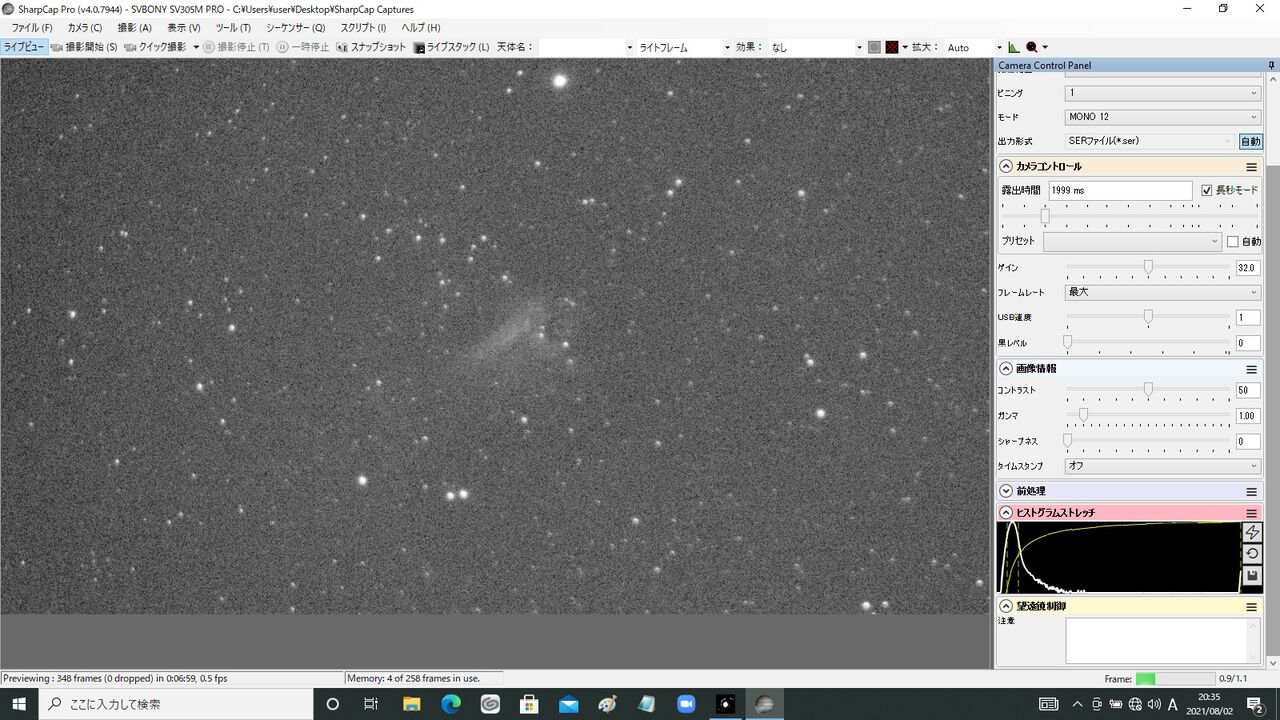Toggle the ライブビュー toolbar button

point(24,47)
